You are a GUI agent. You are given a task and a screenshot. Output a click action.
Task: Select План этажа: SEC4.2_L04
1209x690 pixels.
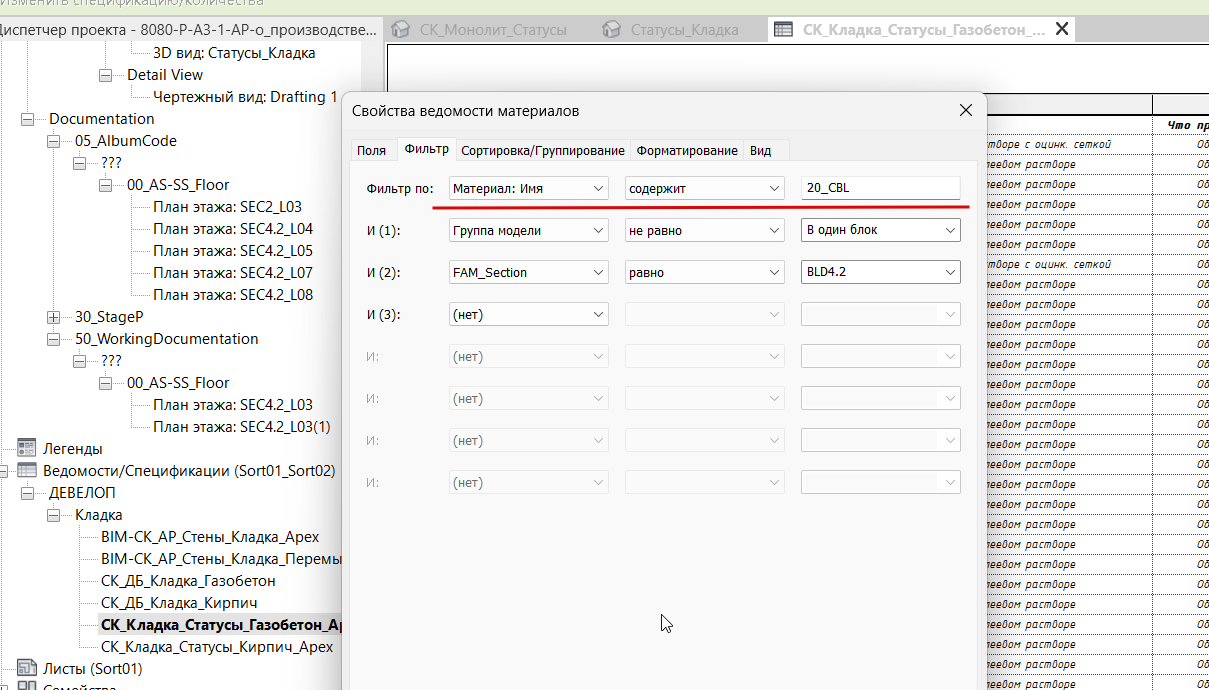pyautogui.click(x=233, y=229)
